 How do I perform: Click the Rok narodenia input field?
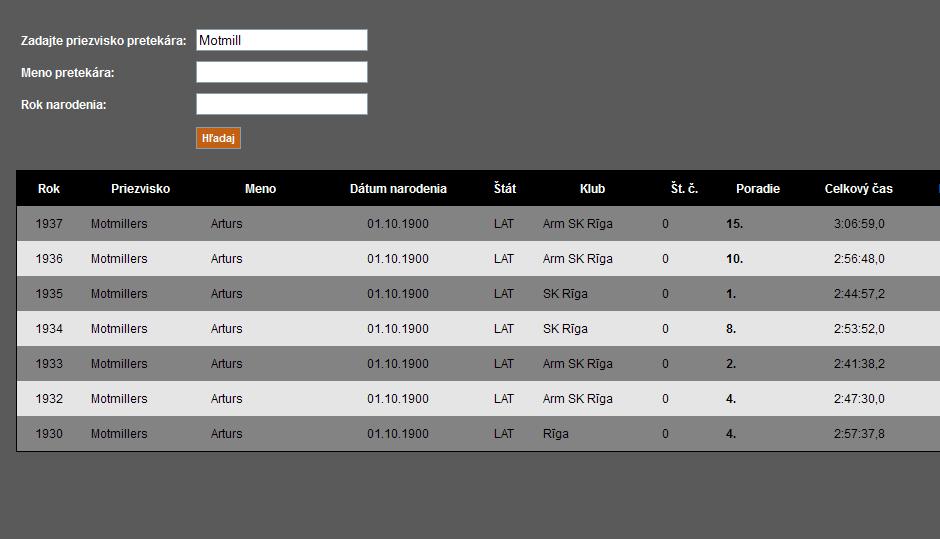coord(281,104)
